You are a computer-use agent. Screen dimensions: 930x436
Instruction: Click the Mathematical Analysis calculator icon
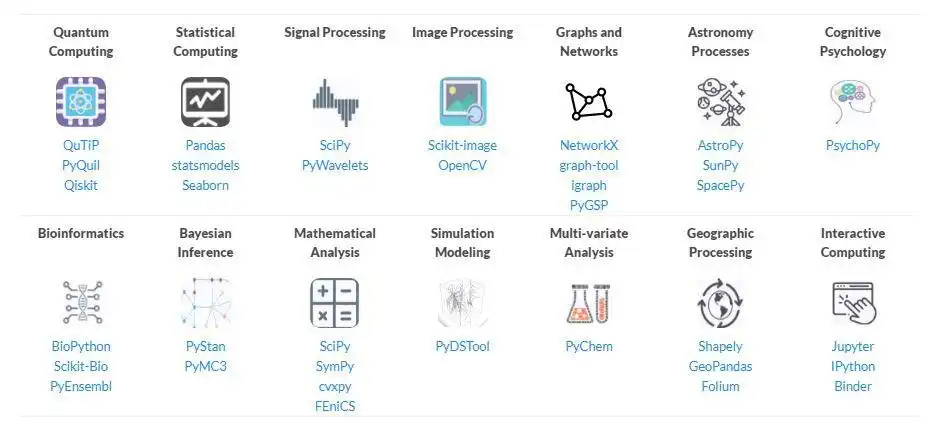pos(335,303)
